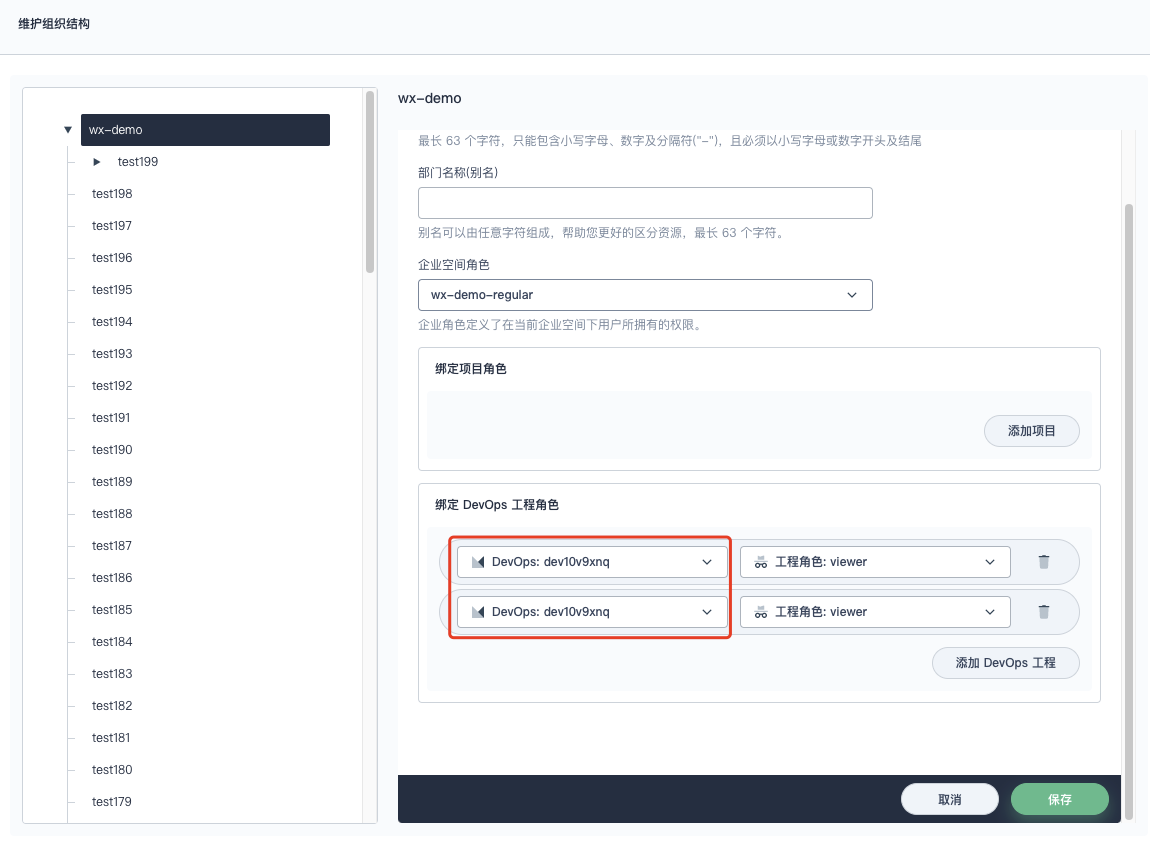Expand the test199 node in the tree
Image resolution: width=1150 pixels, height=852 pixels.
pyautogui.click(x=96, y=161)
